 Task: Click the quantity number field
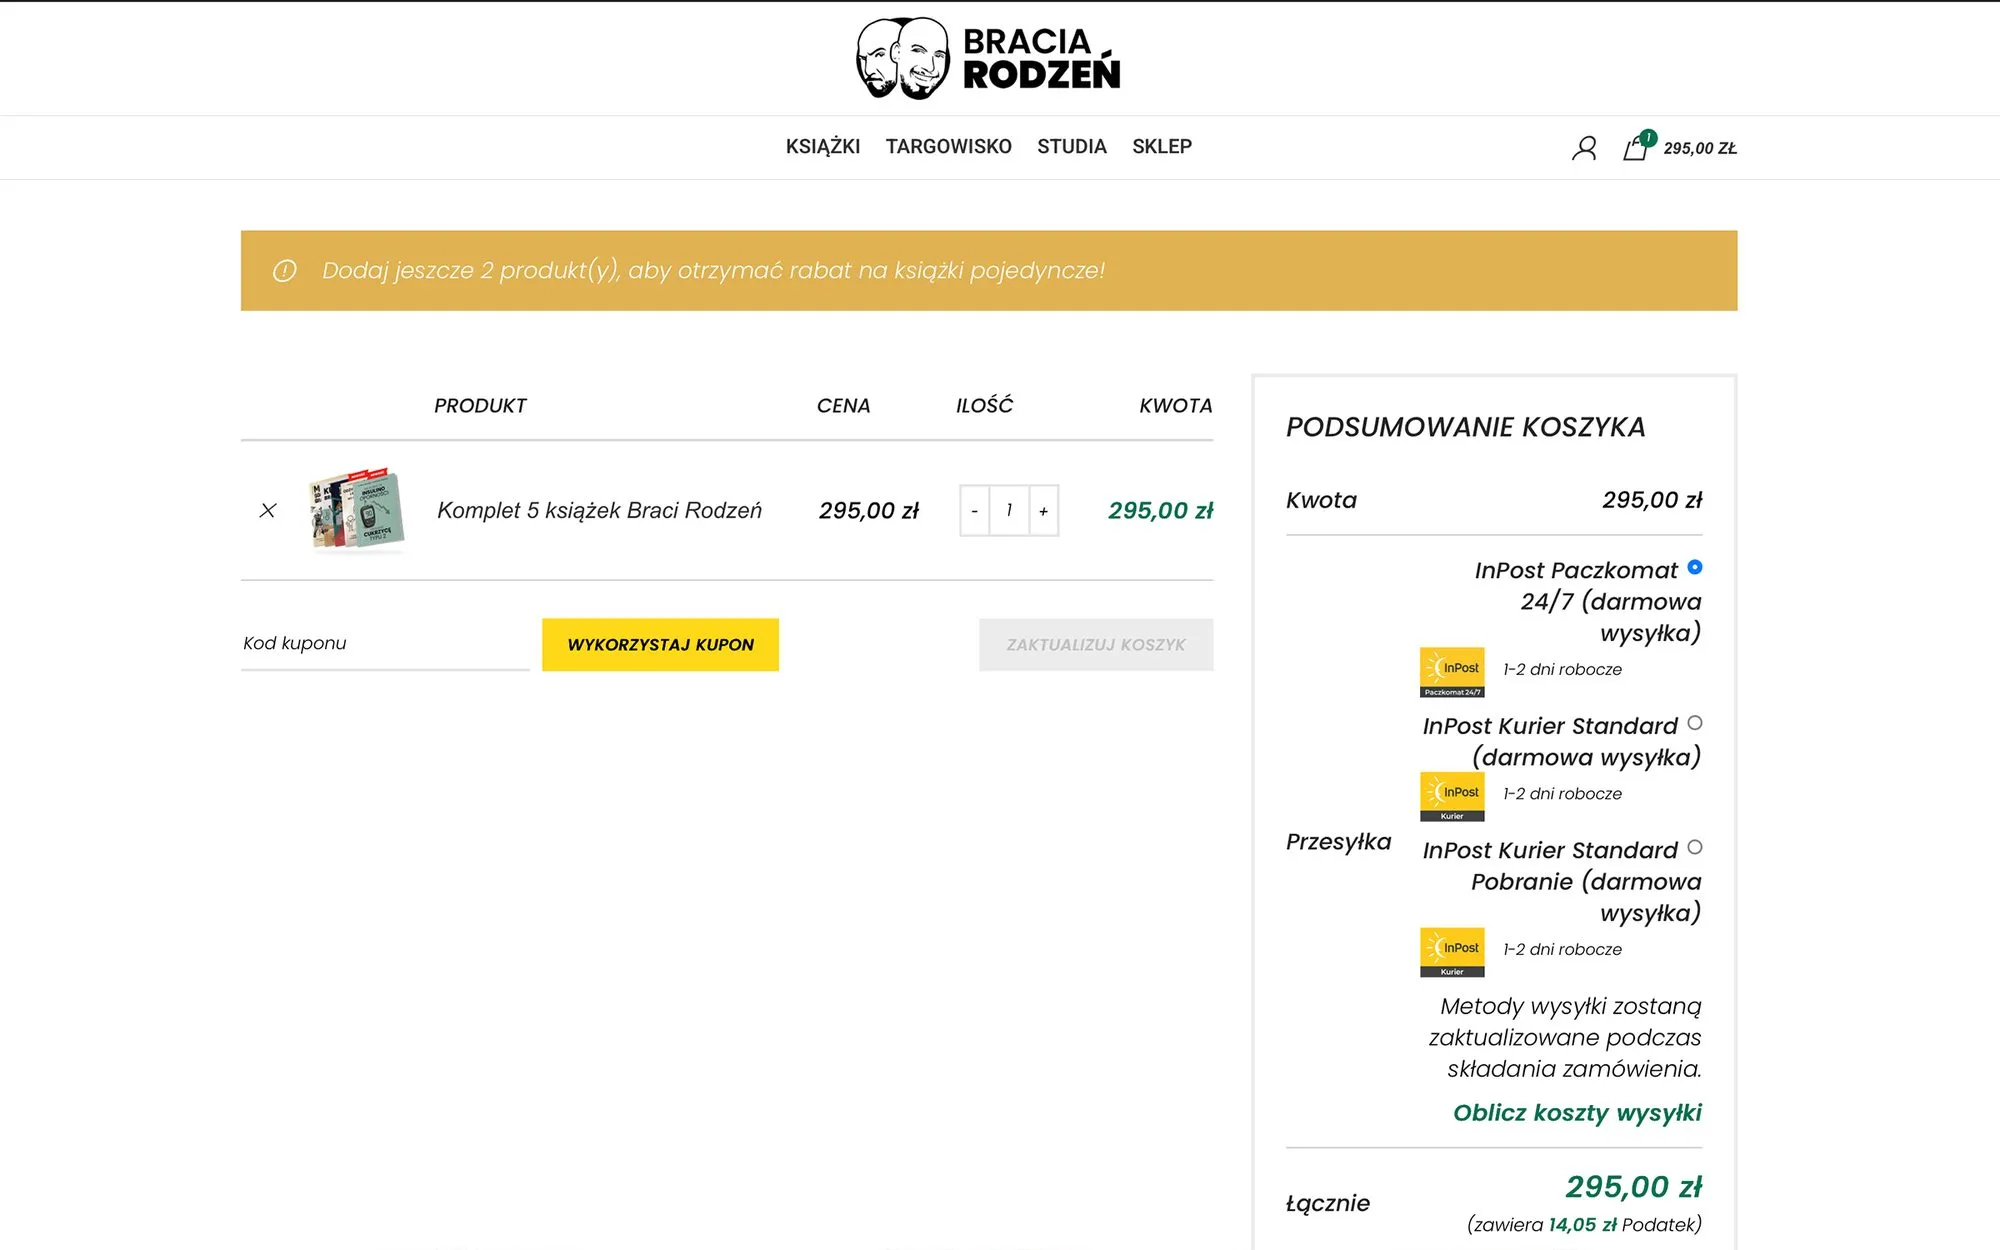[1009, 511]
